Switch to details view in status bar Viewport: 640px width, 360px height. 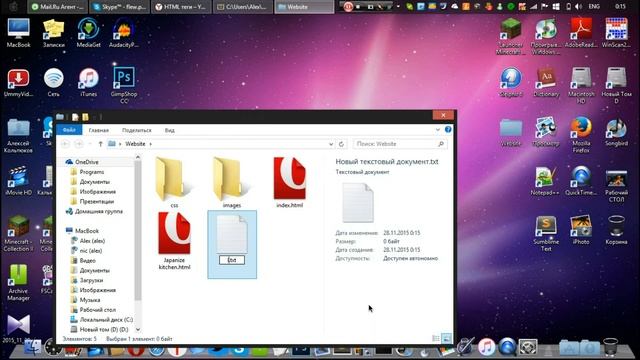[x=436, y=338]
